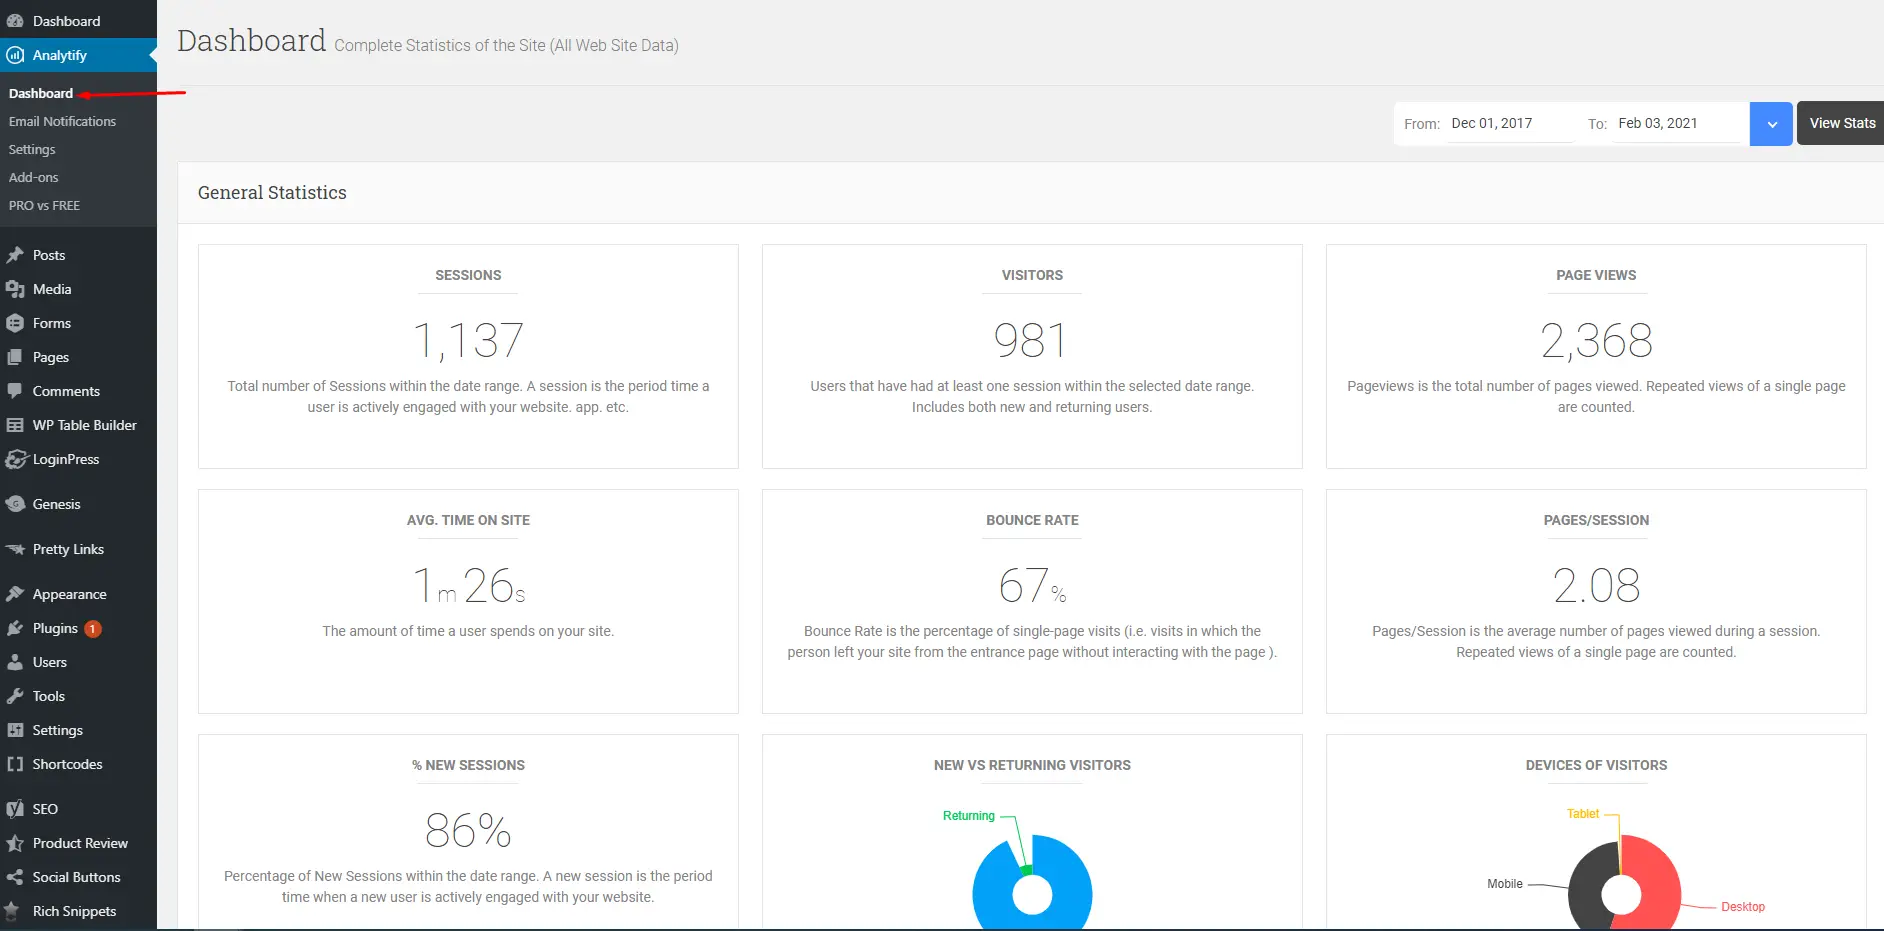Image resolution: width=1884 pixels, height=931 pixels.
Task: Click the Appearance paintbrush icon
Action: (15, 594)
